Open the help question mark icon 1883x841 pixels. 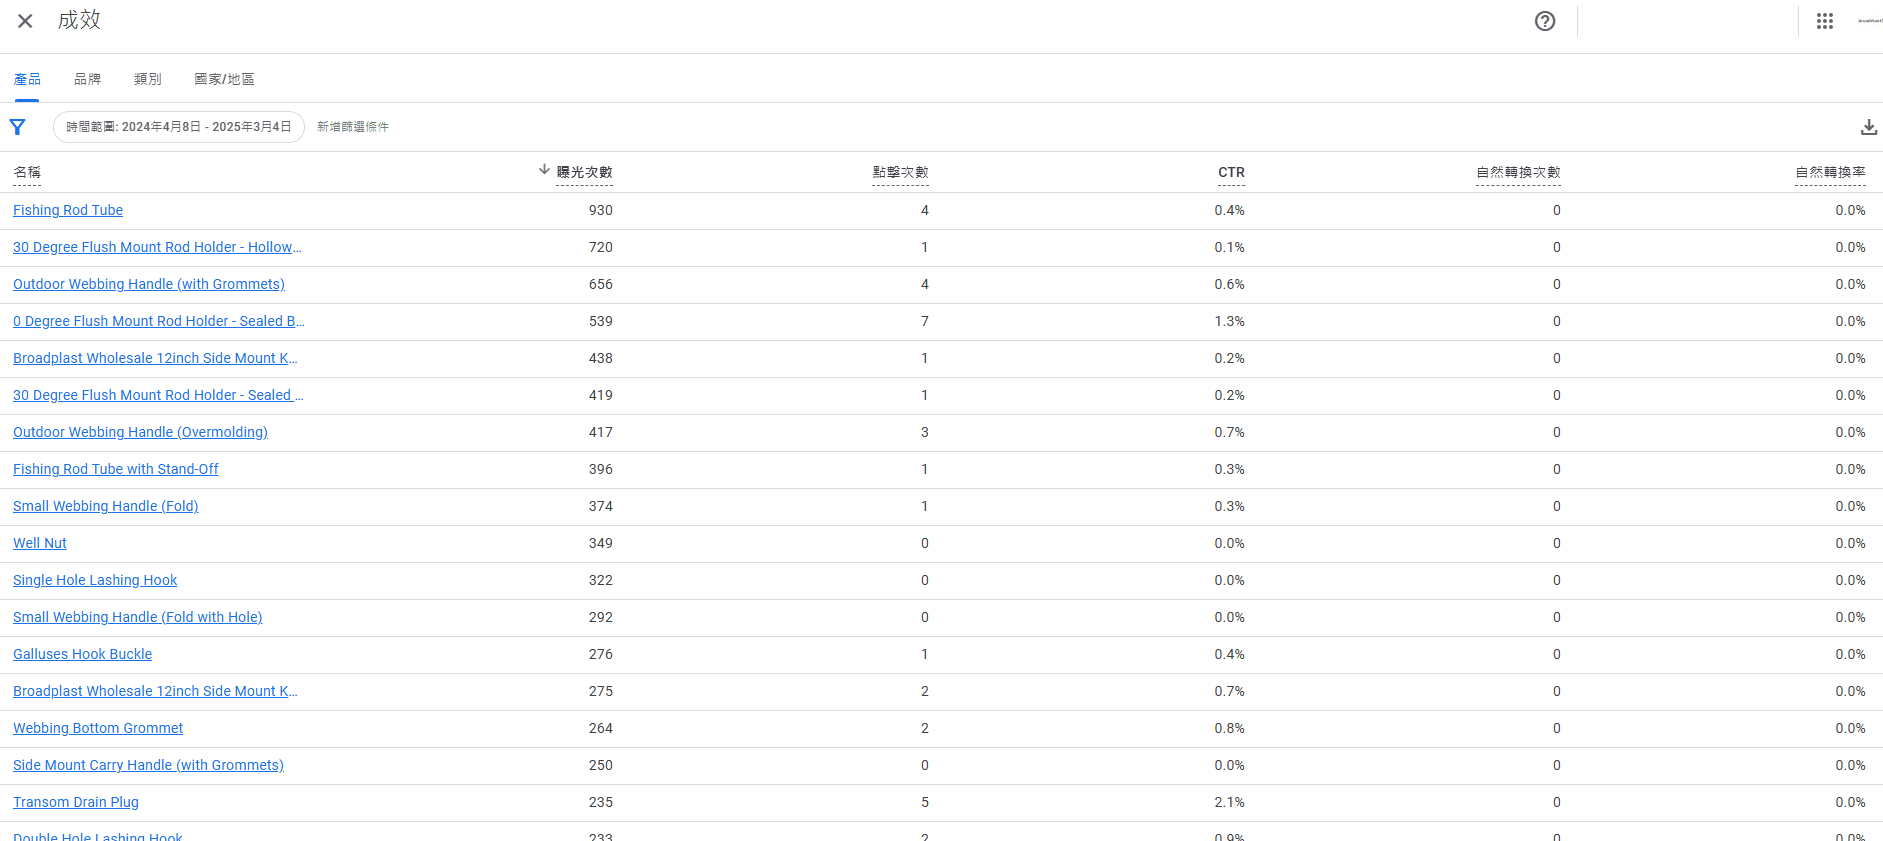click(x=1545, y=21)
